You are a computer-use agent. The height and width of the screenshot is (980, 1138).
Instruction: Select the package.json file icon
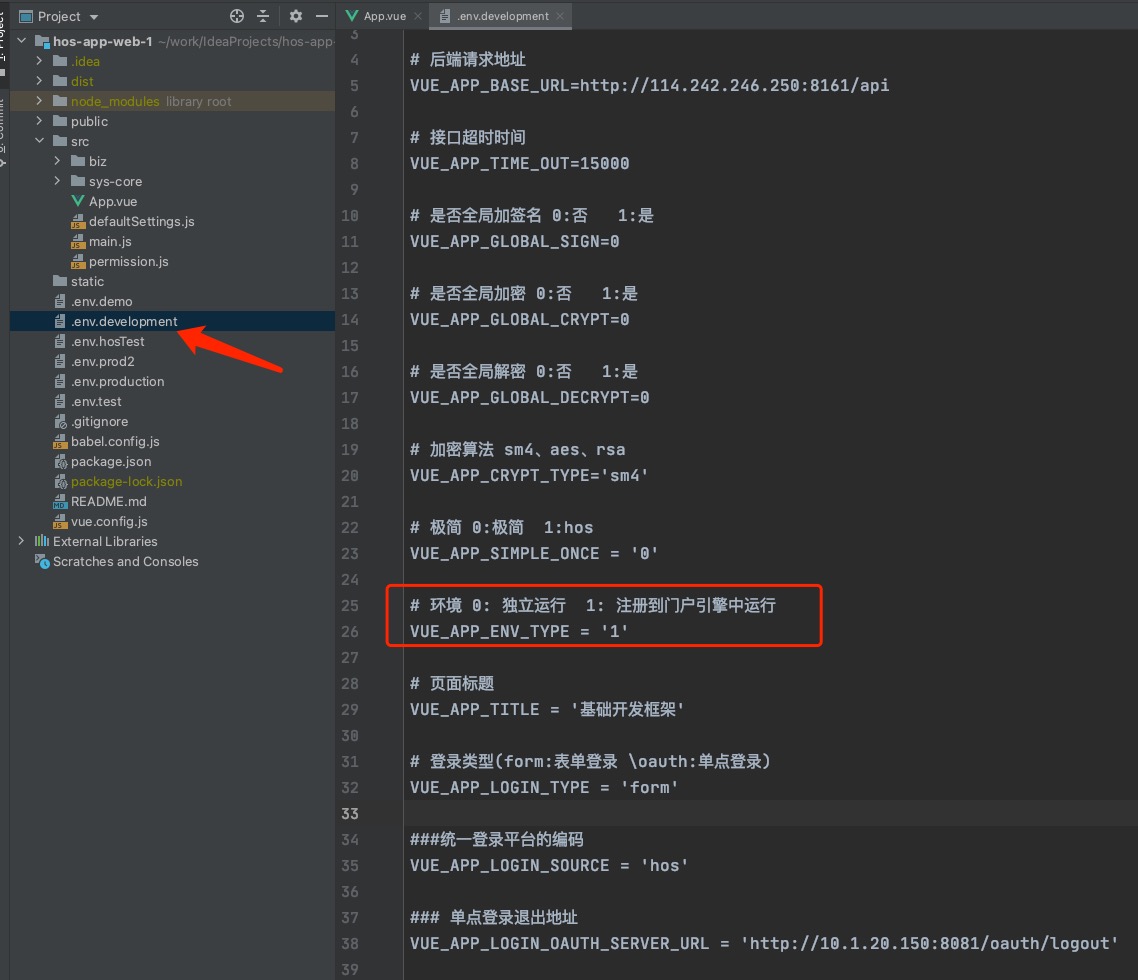(62, 461)
